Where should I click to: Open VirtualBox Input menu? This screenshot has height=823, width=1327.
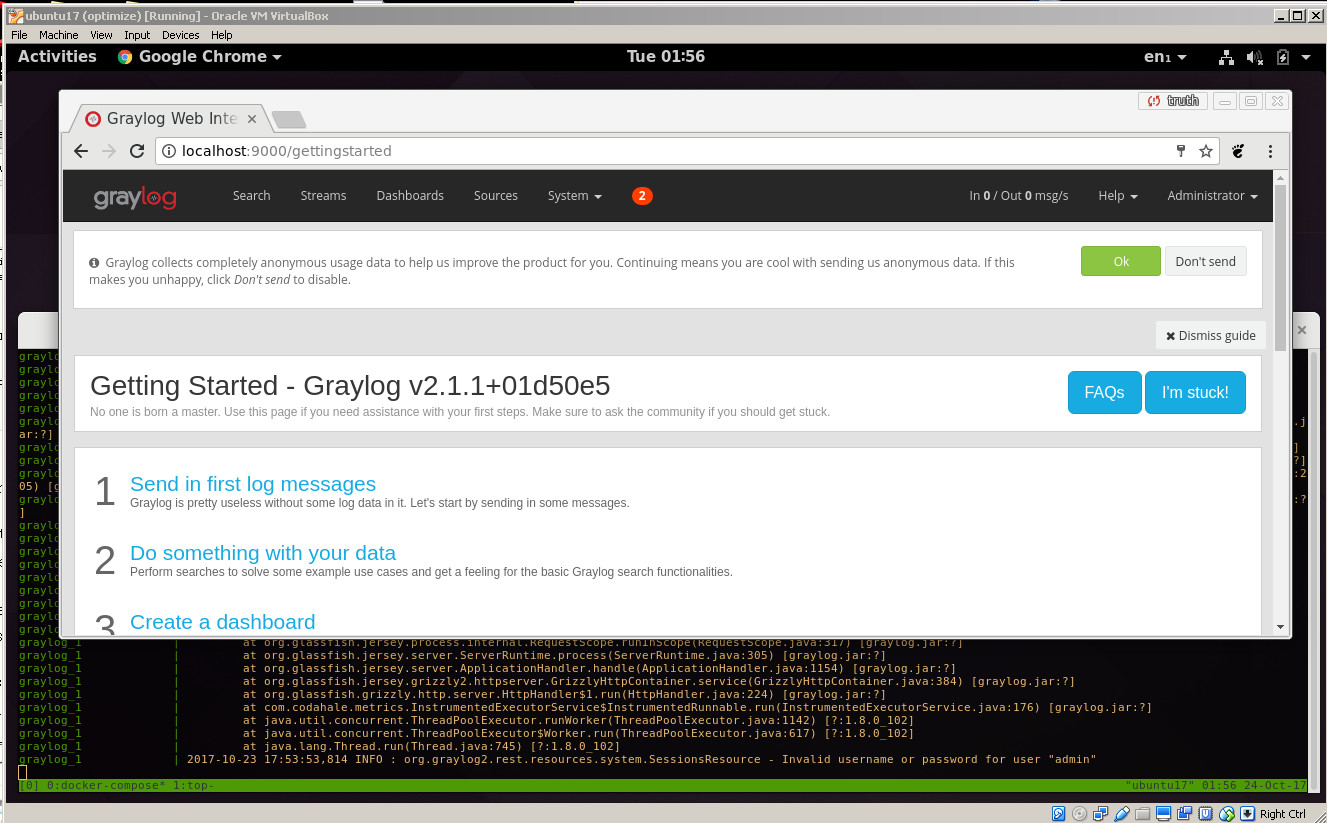click(137, 35)
